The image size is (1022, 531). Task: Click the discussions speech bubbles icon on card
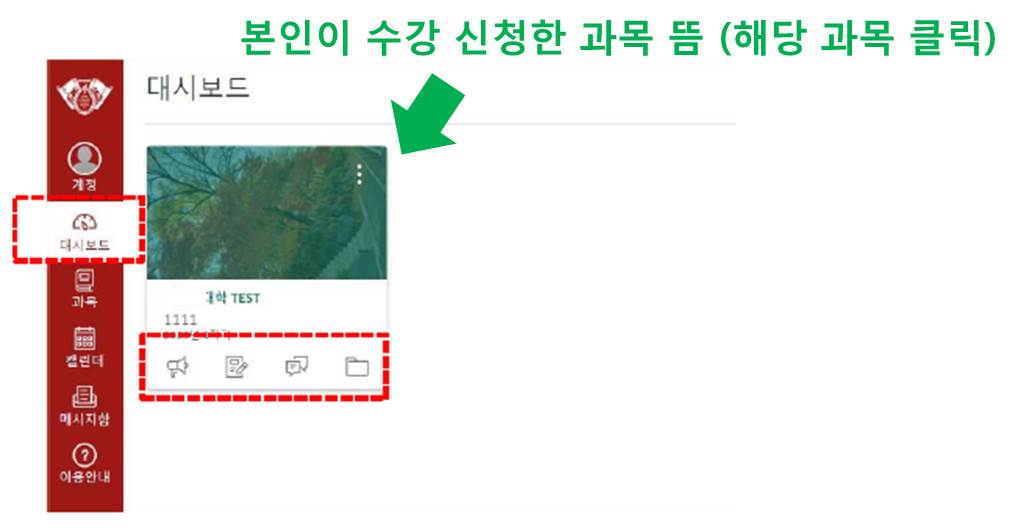pos(297,367)
